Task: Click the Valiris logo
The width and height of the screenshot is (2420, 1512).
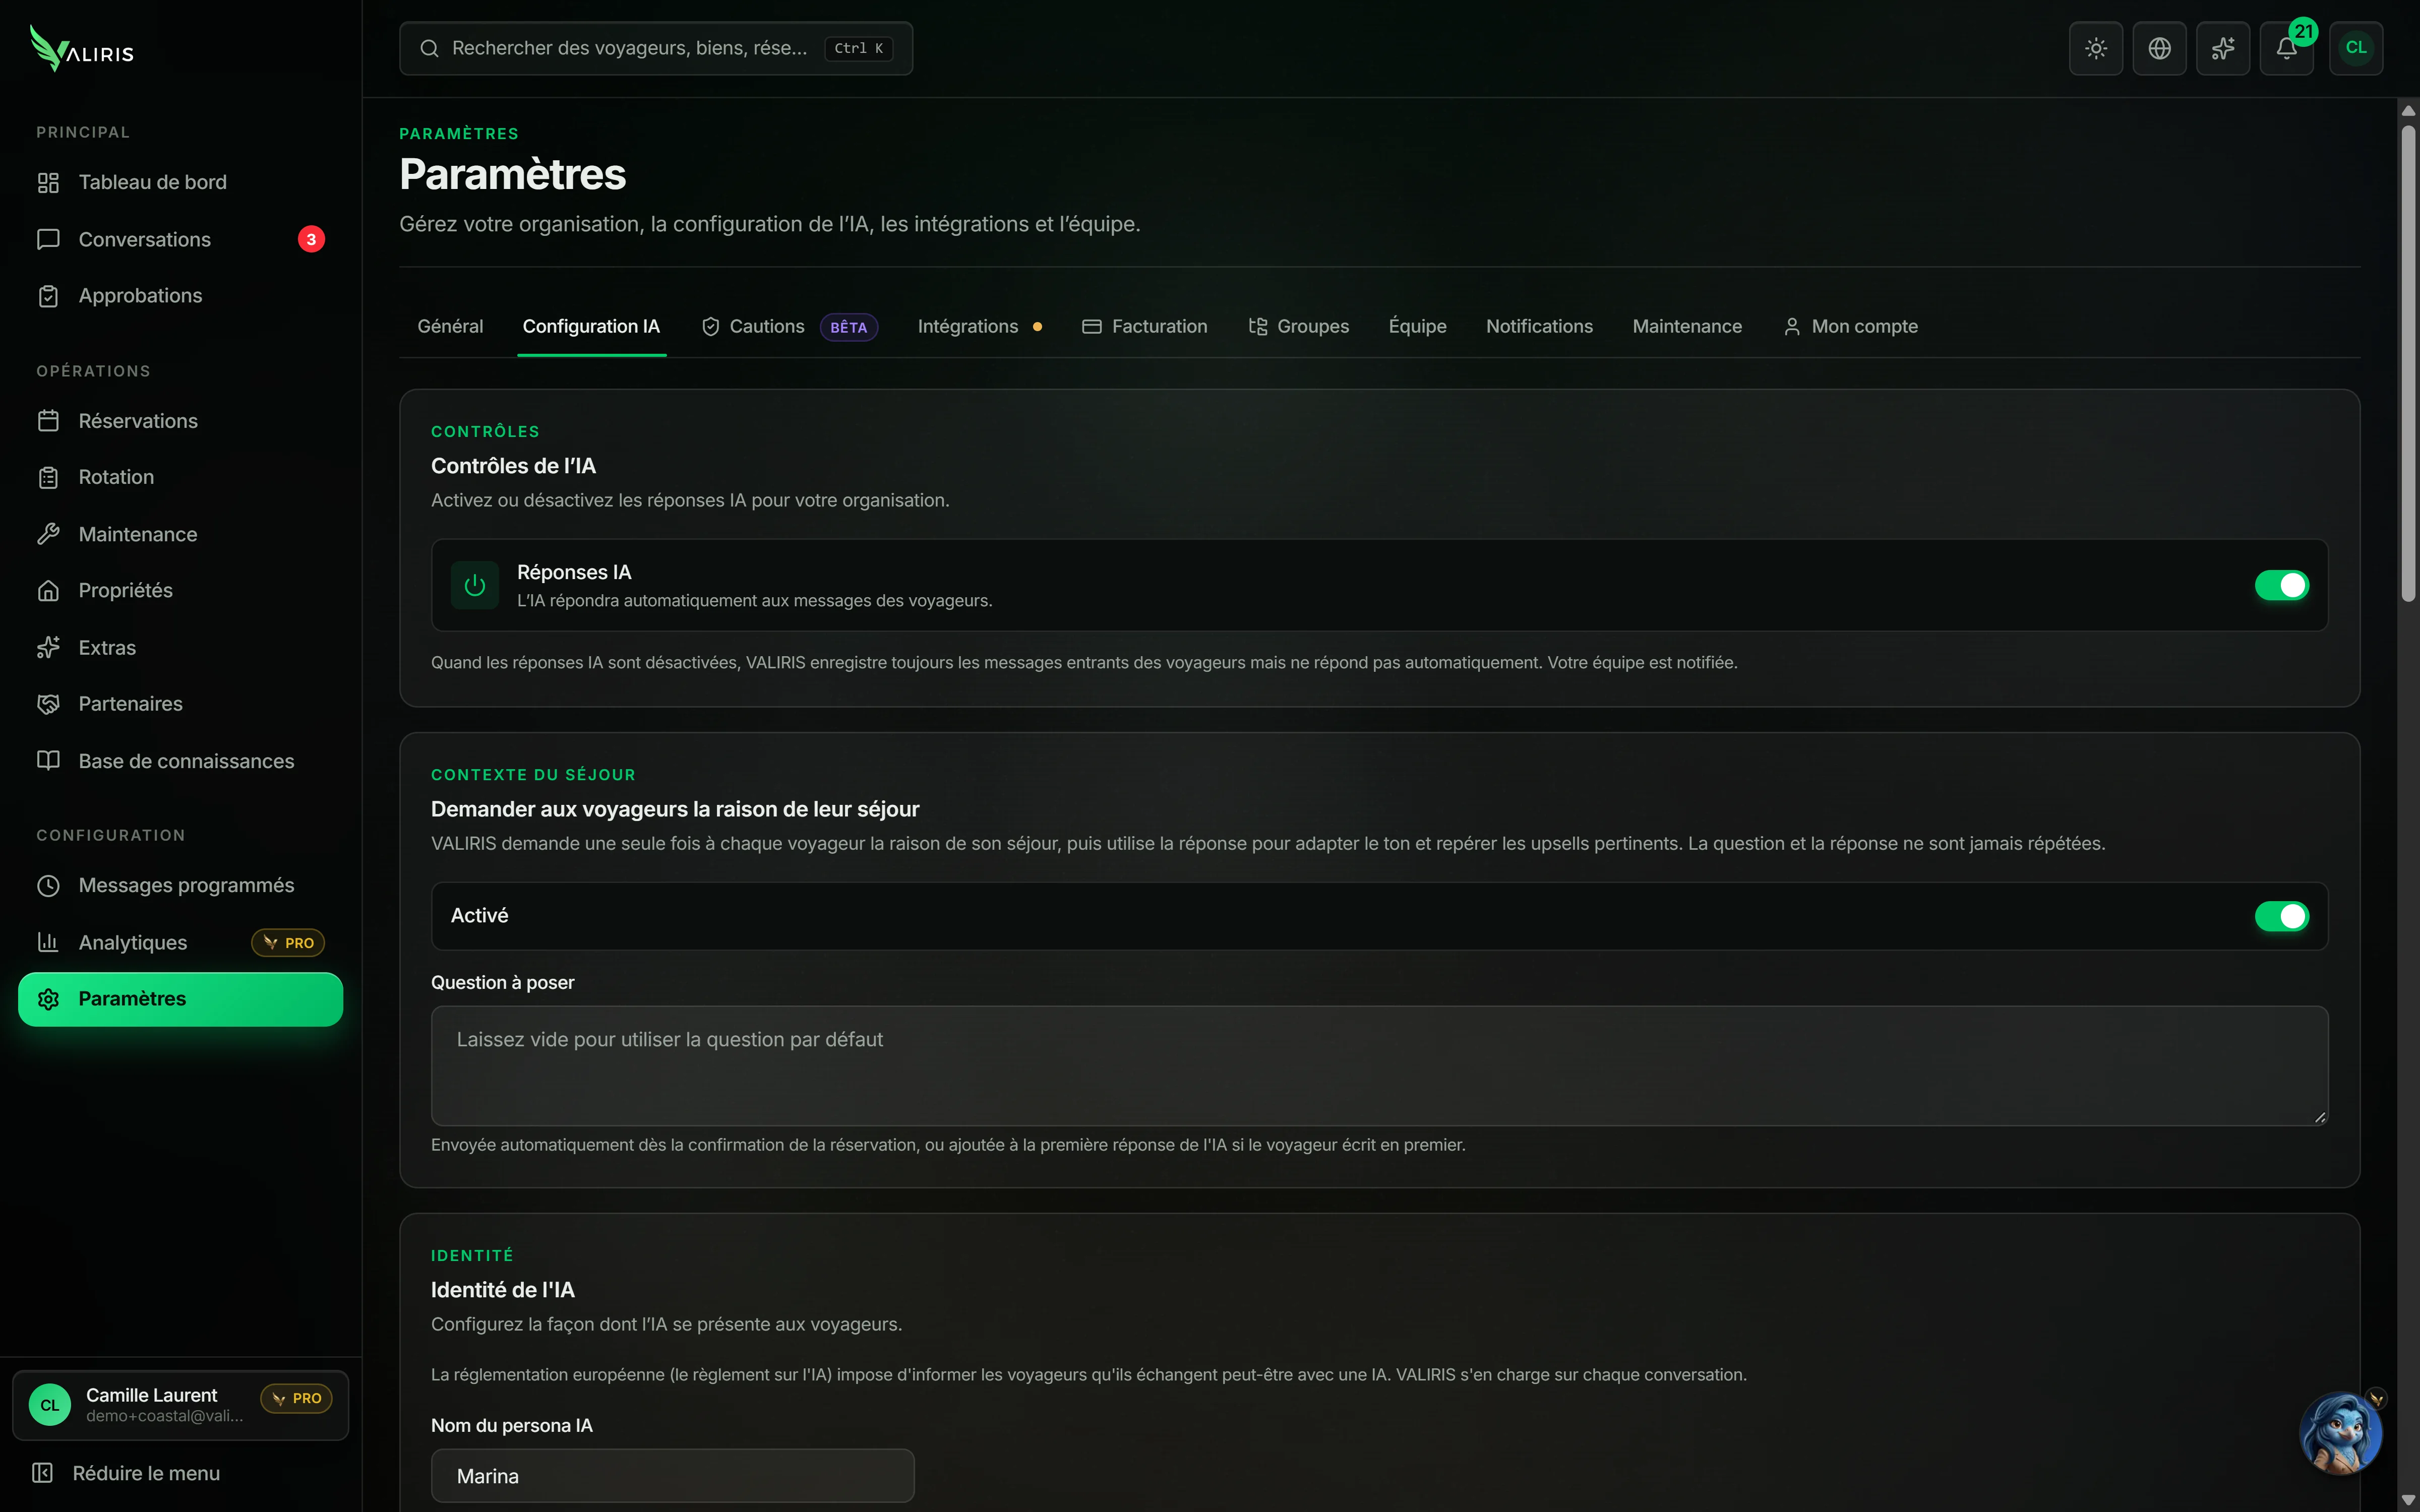Action: [82, 48]
